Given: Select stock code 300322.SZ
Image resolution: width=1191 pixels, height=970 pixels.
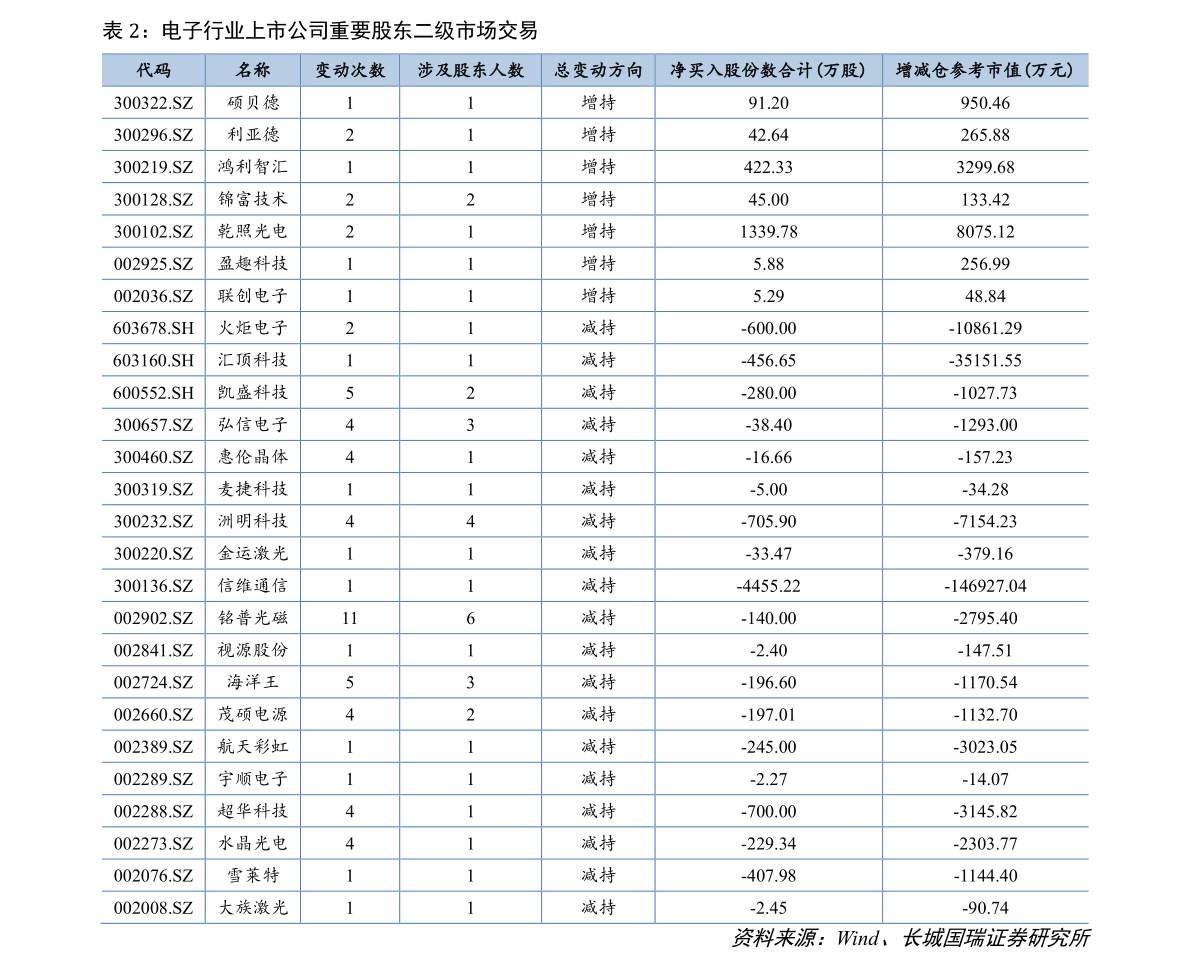Looking at the screenshot, I should [x=153, y=103].
